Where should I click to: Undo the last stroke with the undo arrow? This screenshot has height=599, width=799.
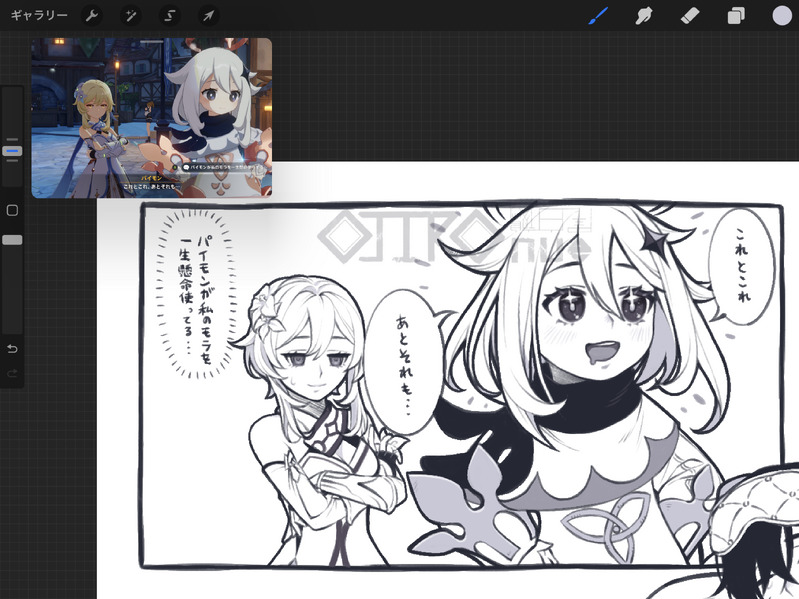(12, 349)
